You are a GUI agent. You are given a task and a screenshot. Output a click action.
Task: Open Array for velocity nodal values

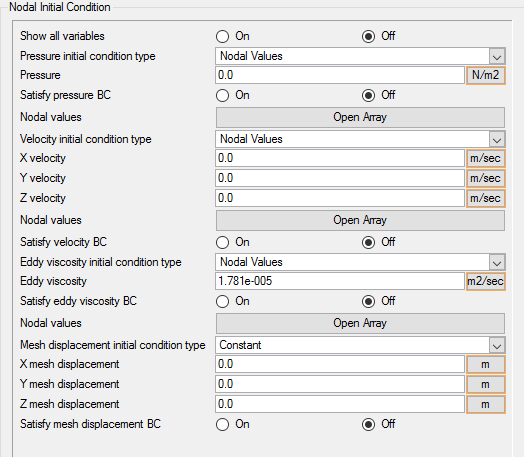pos(360,220)
